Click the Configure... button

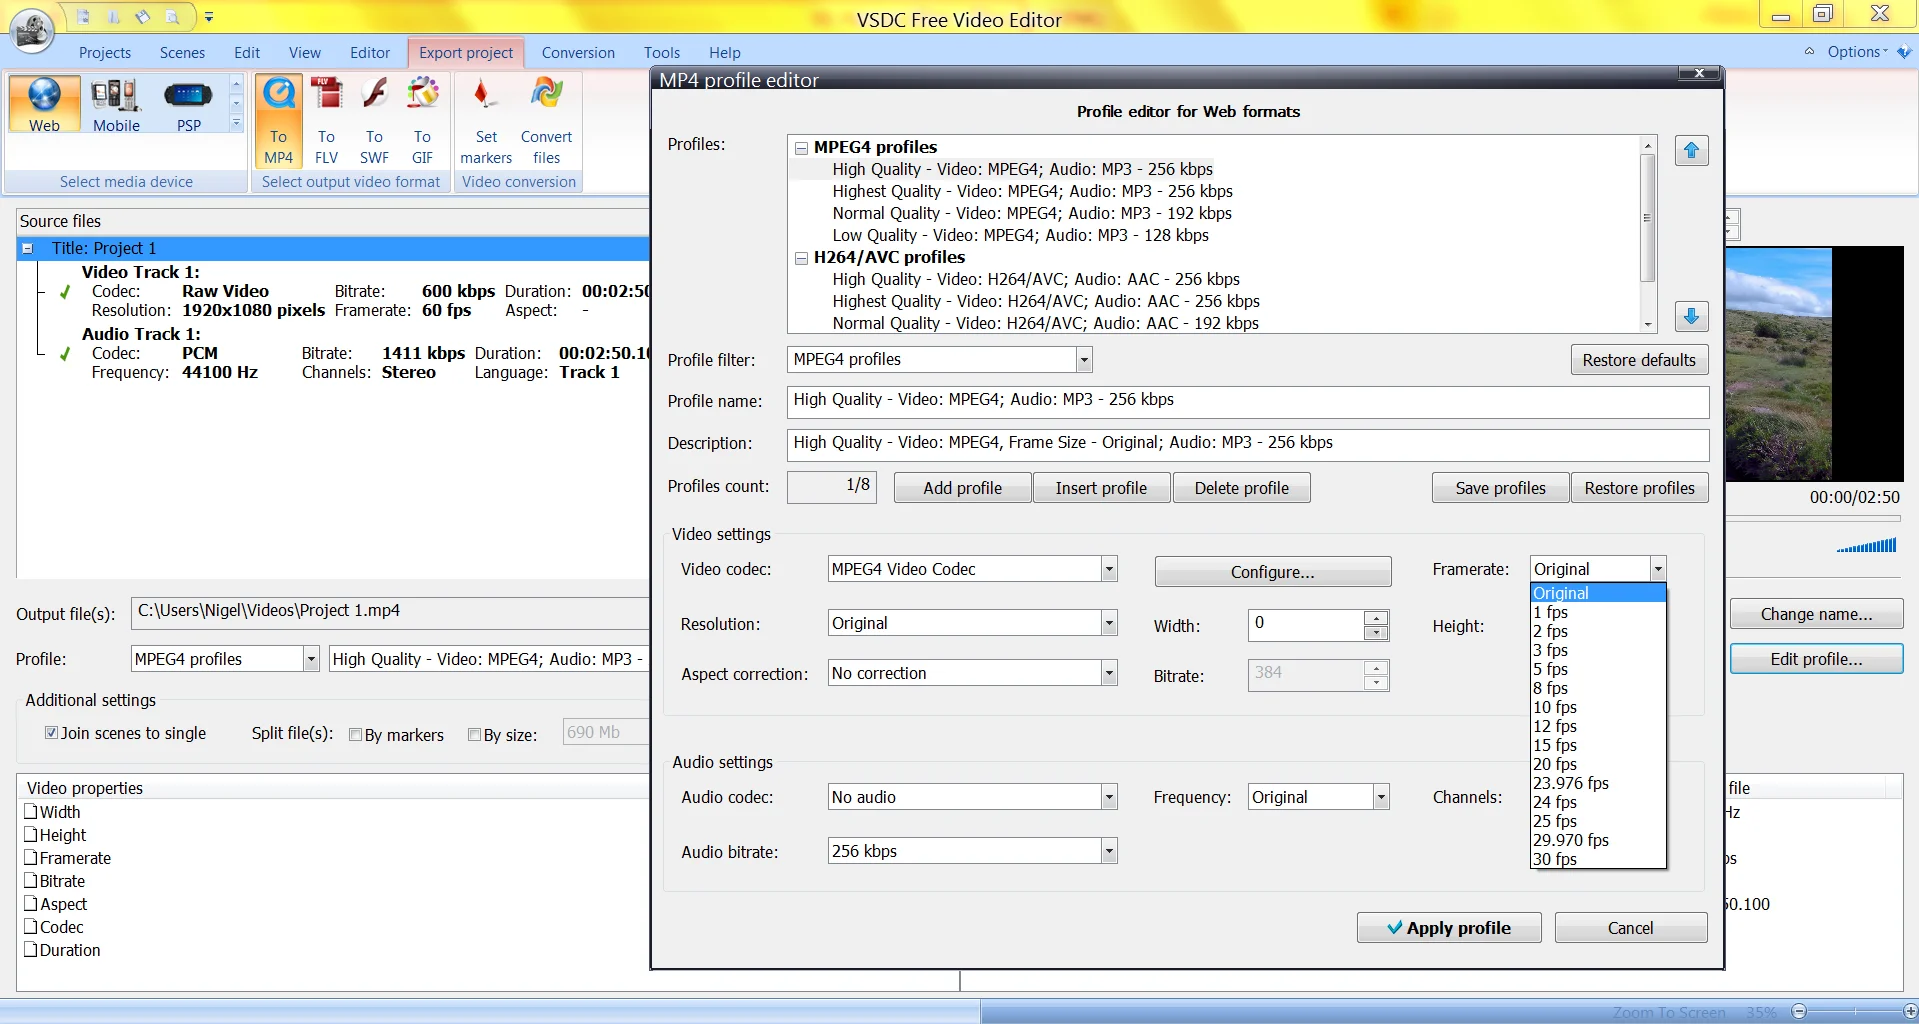pos(1272,572)
